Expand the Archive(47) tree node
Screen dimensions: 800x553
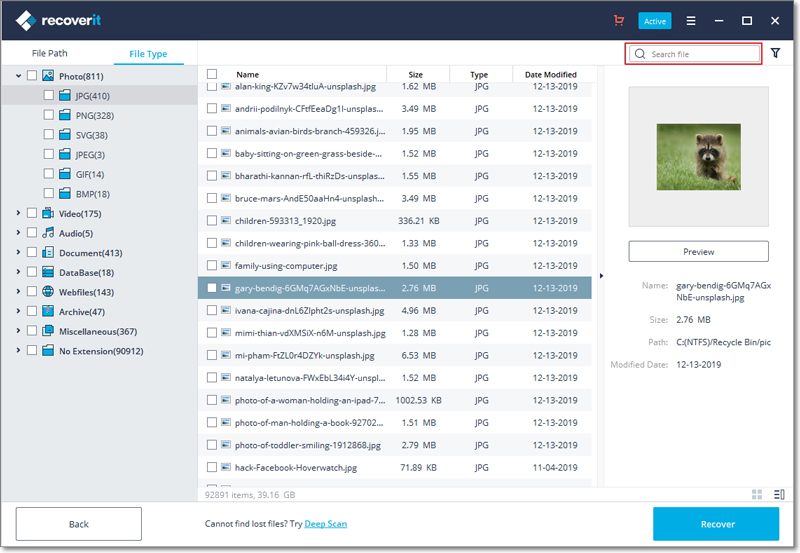click(18, 311)
